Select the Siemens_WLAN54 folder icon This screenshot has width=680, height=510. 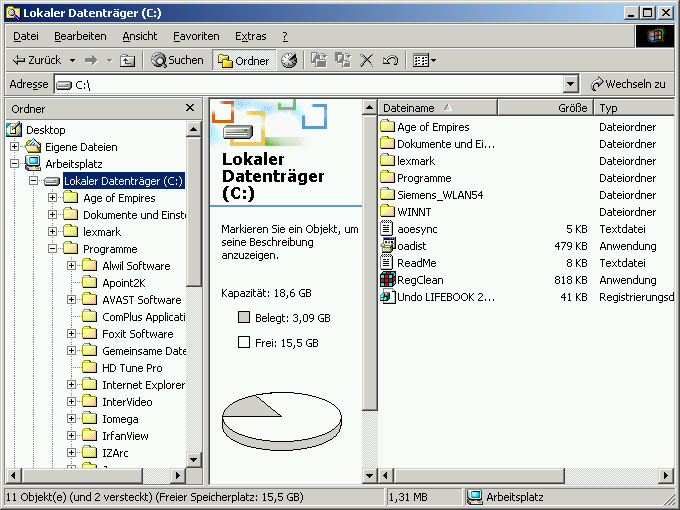(x=387, y=195)
